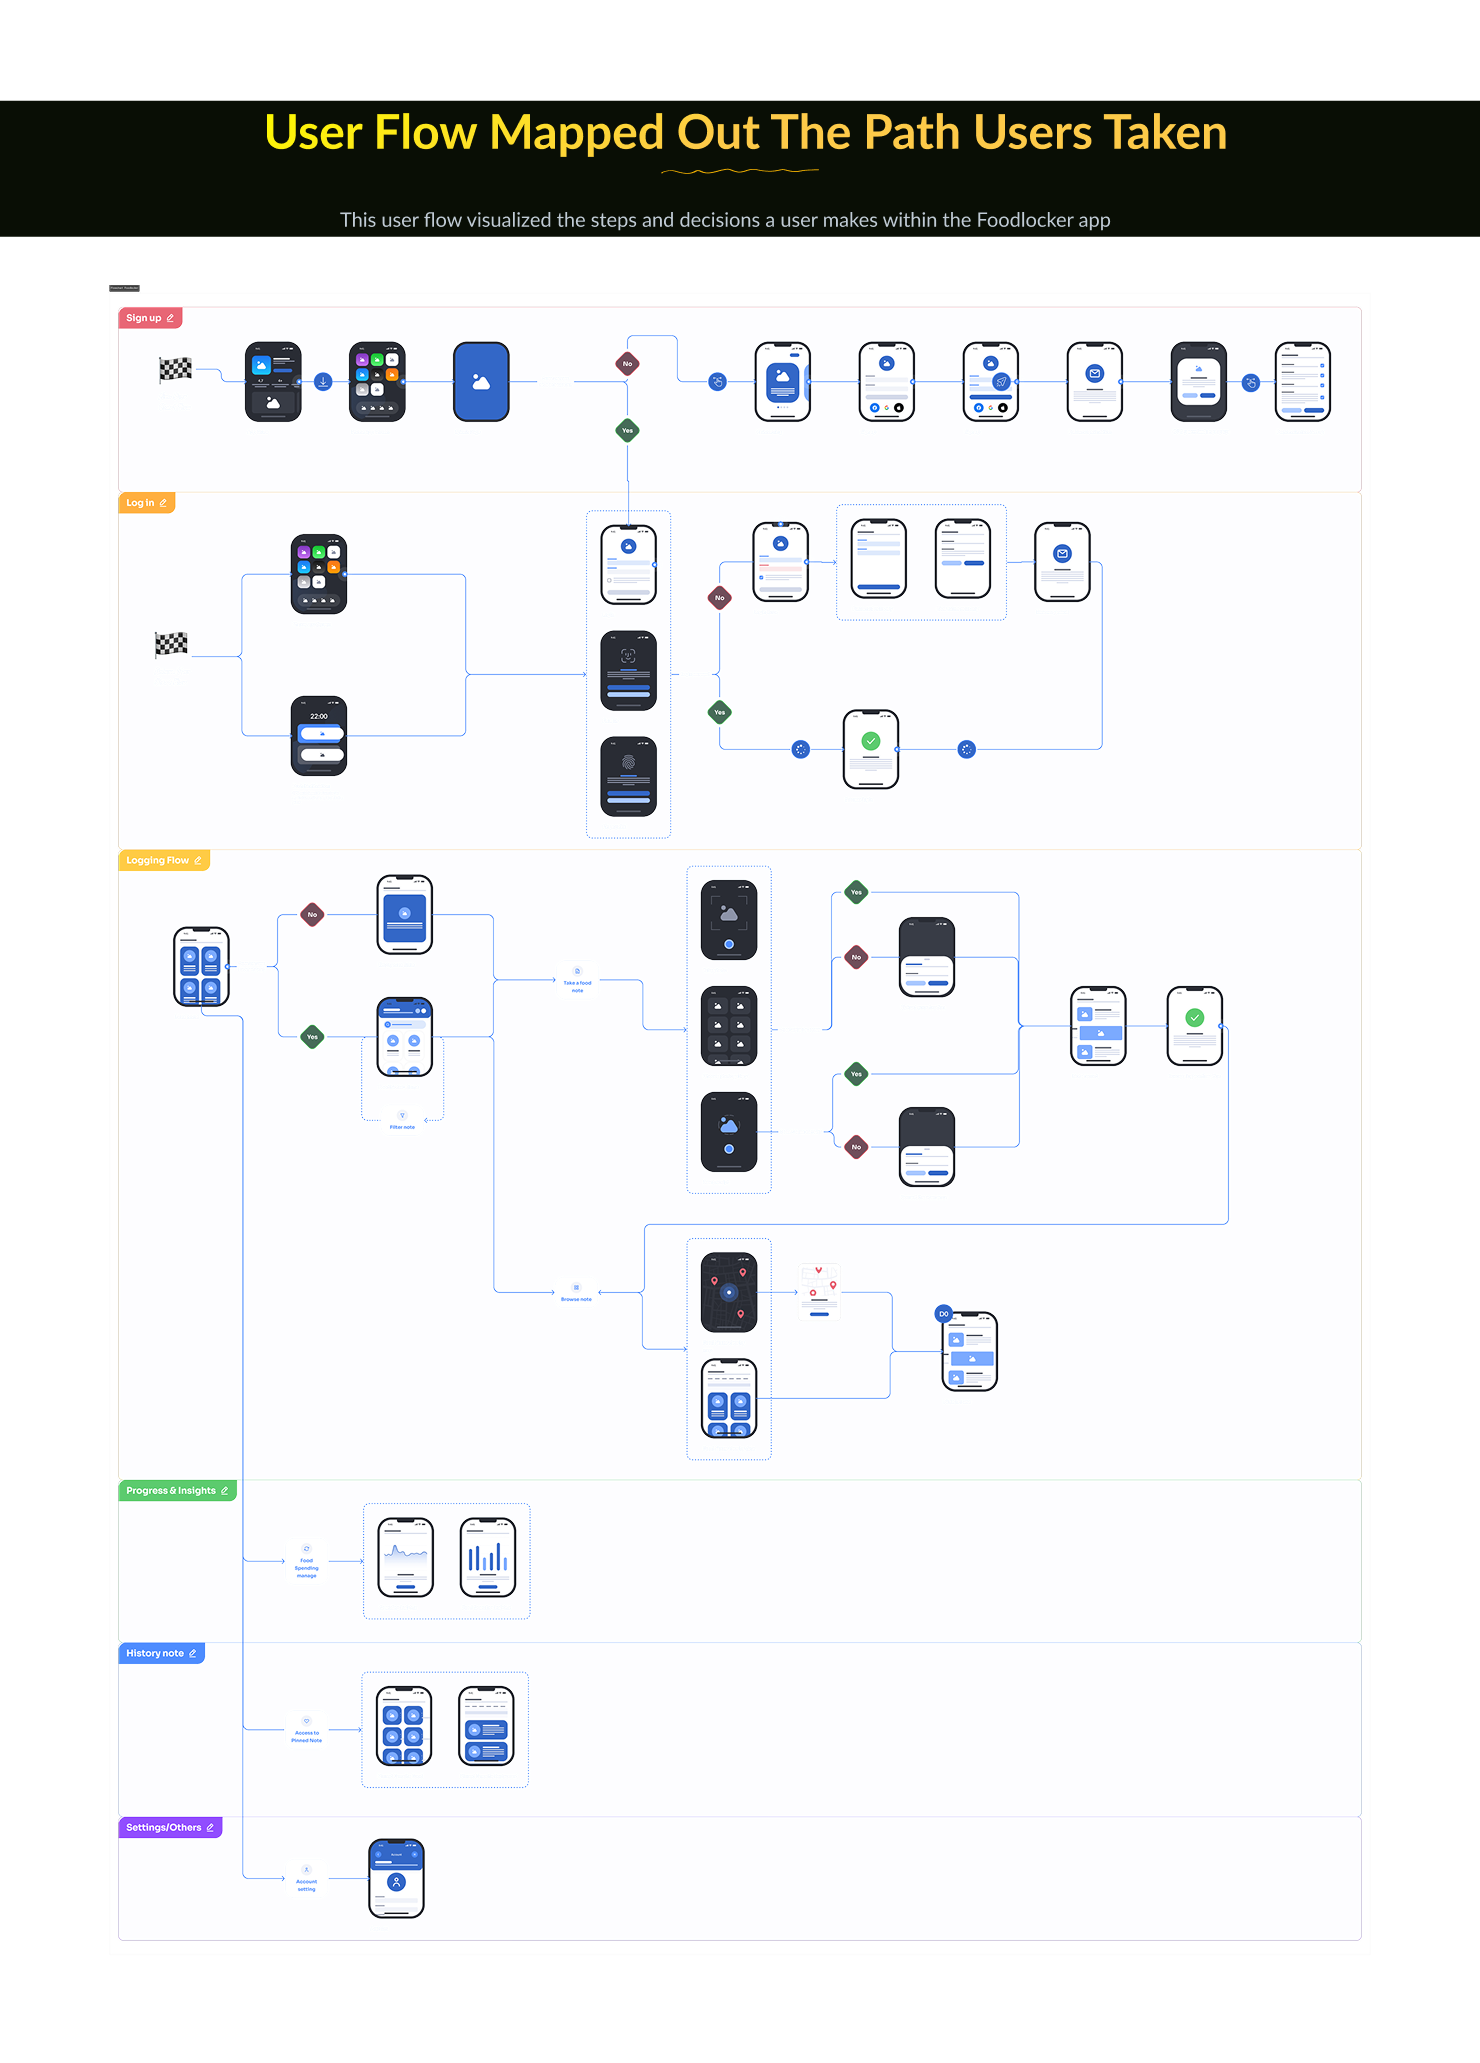Edit the Log in section label
Image resolution: width=1480 pixels, height=2063 pixels.
pos(147,503)
